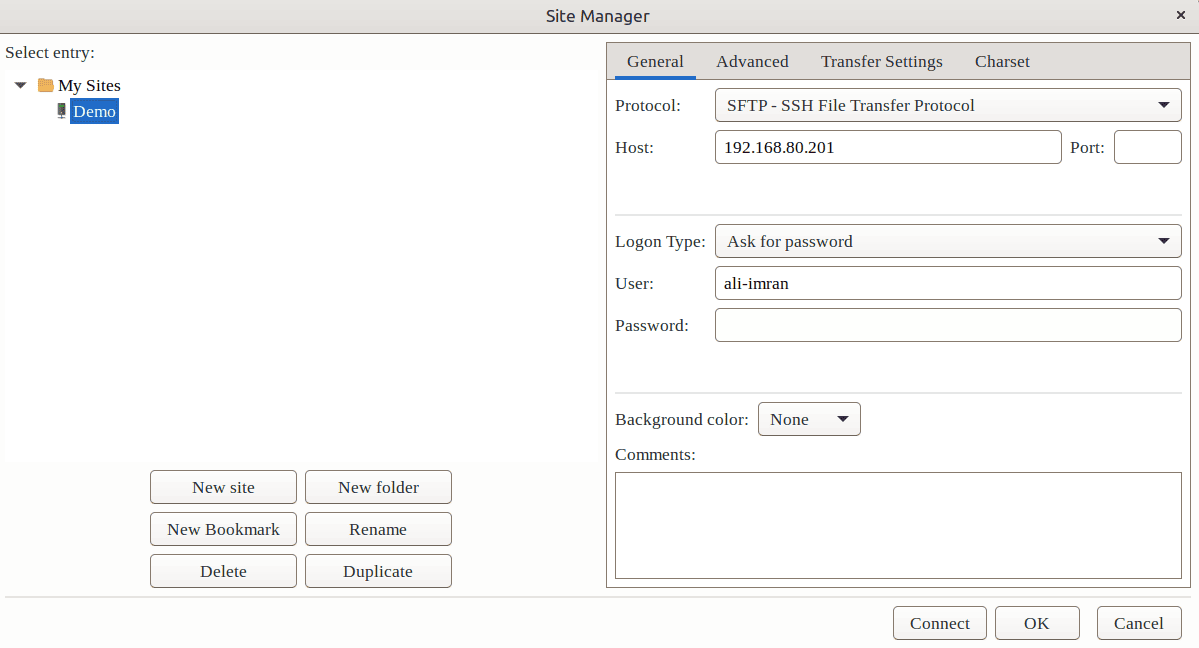Viewport: 1199px width, 648px height.
Task: Select the My Sites folder label
Action: (89, 85)
